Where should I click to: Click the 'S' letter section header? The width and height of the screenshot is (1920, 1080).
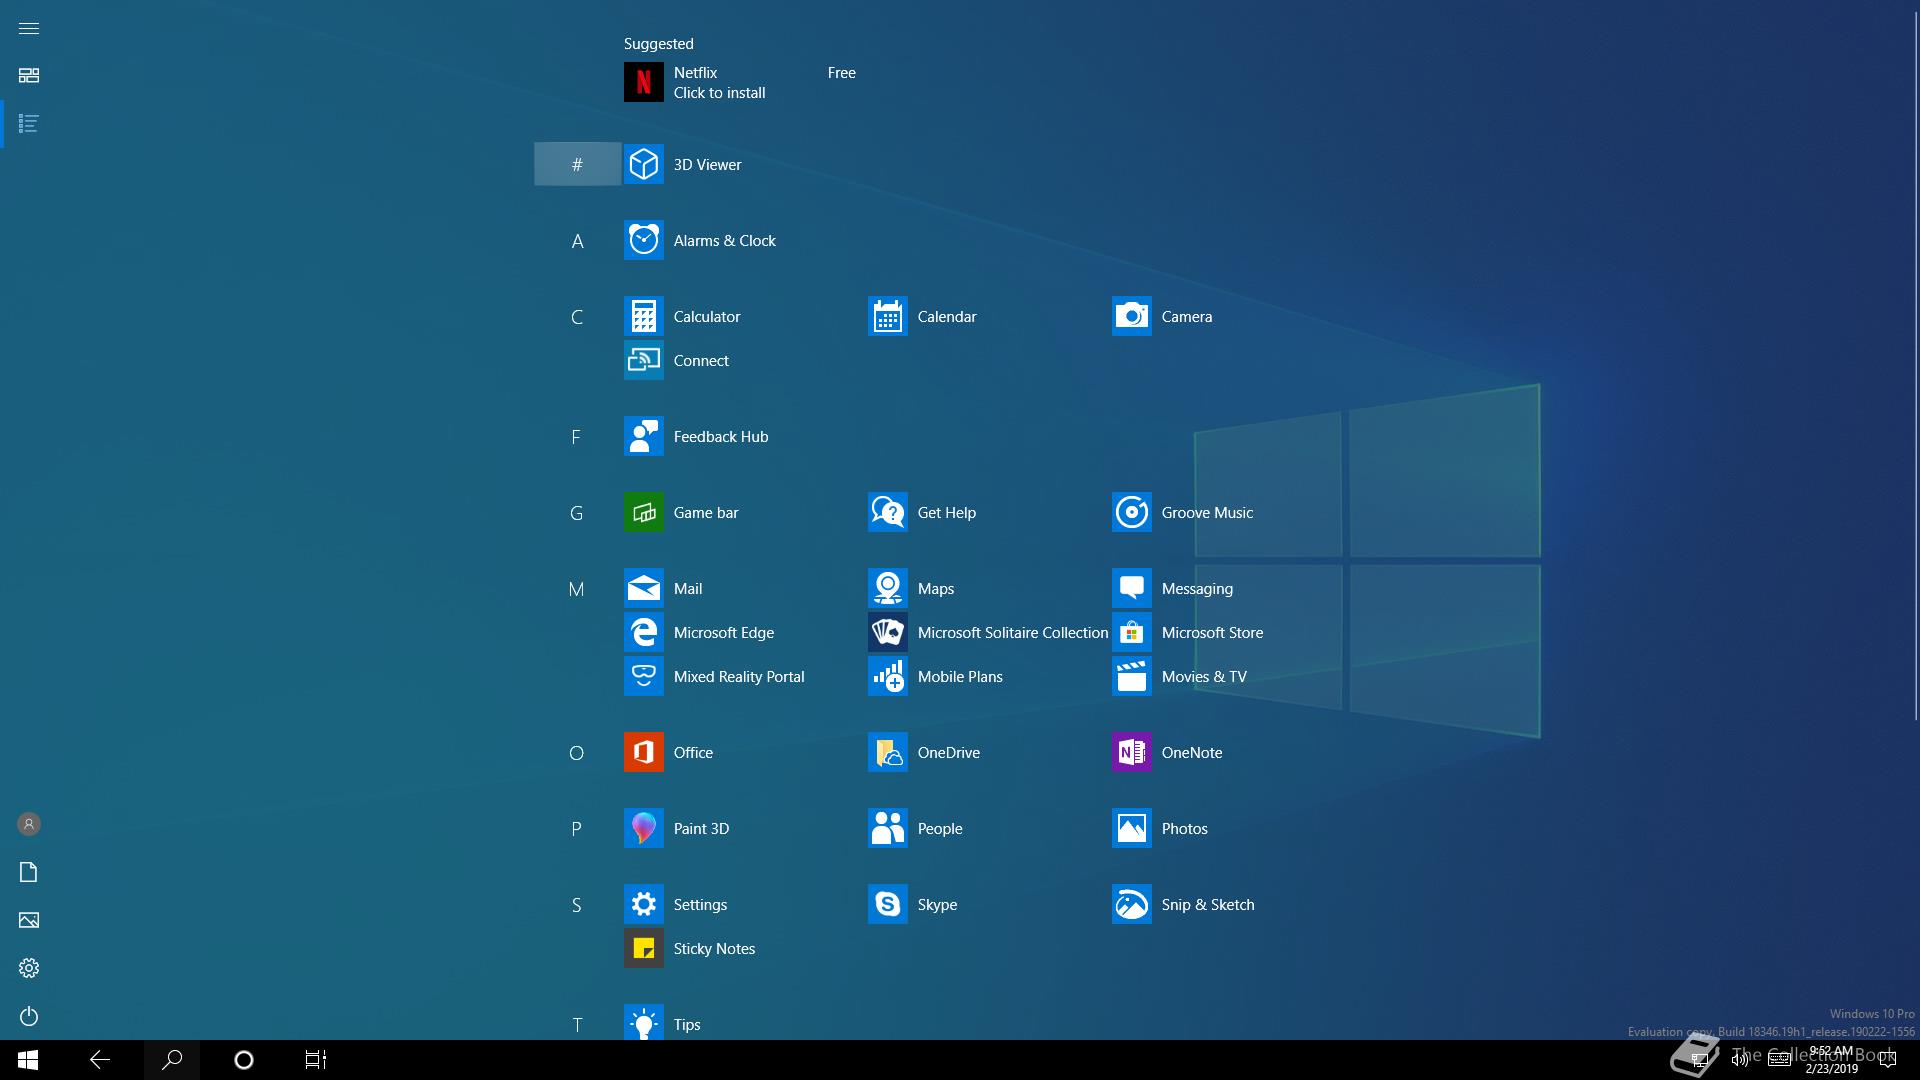click(577, 905)
